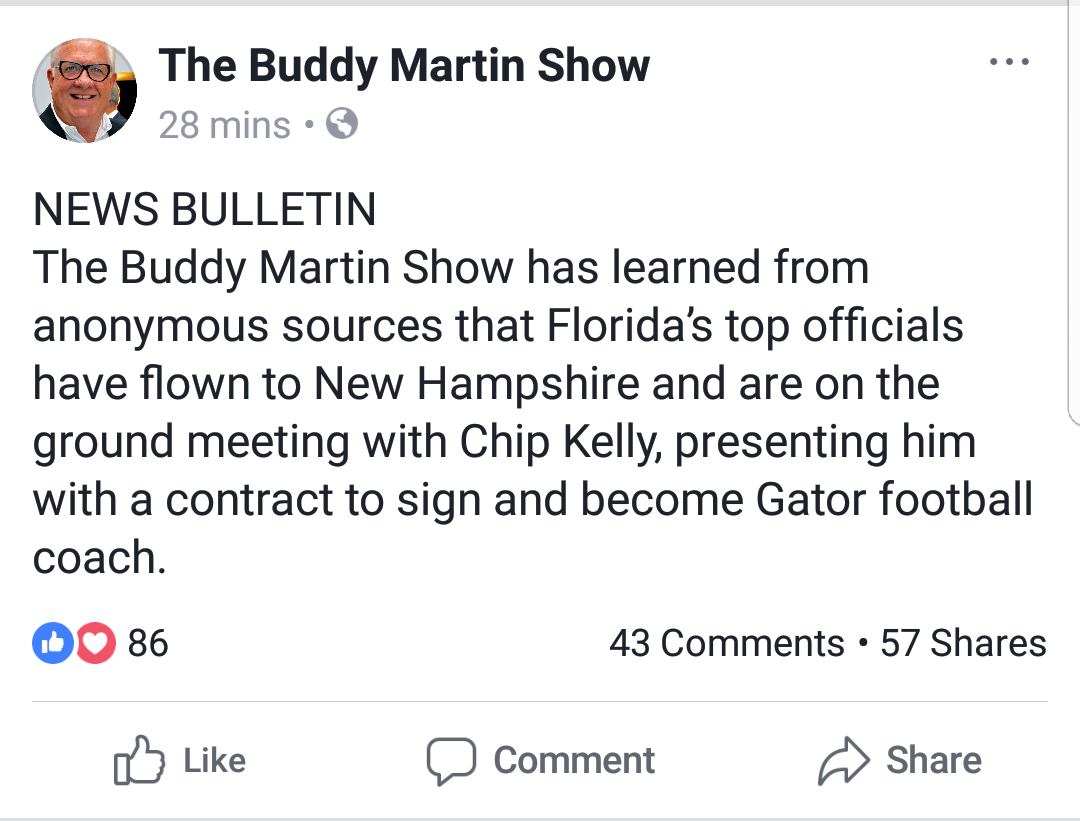This screenshot has width=1080, height=821.
Task: Open the three-dot post options menu
Action: click(x=1007, y=62)
